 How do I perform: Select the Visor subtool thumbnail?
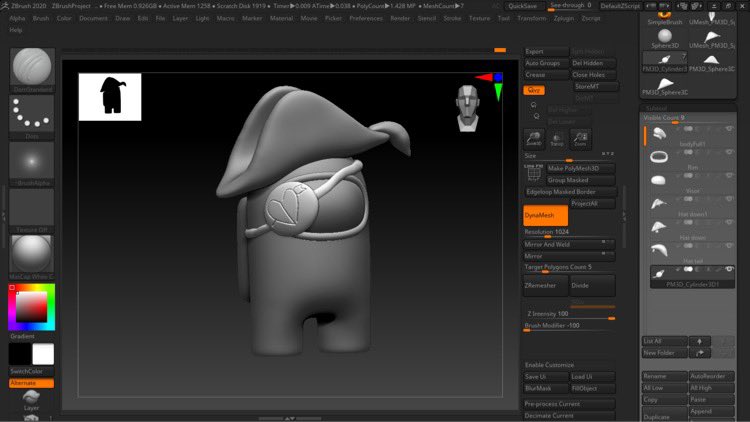coord(659,180)
